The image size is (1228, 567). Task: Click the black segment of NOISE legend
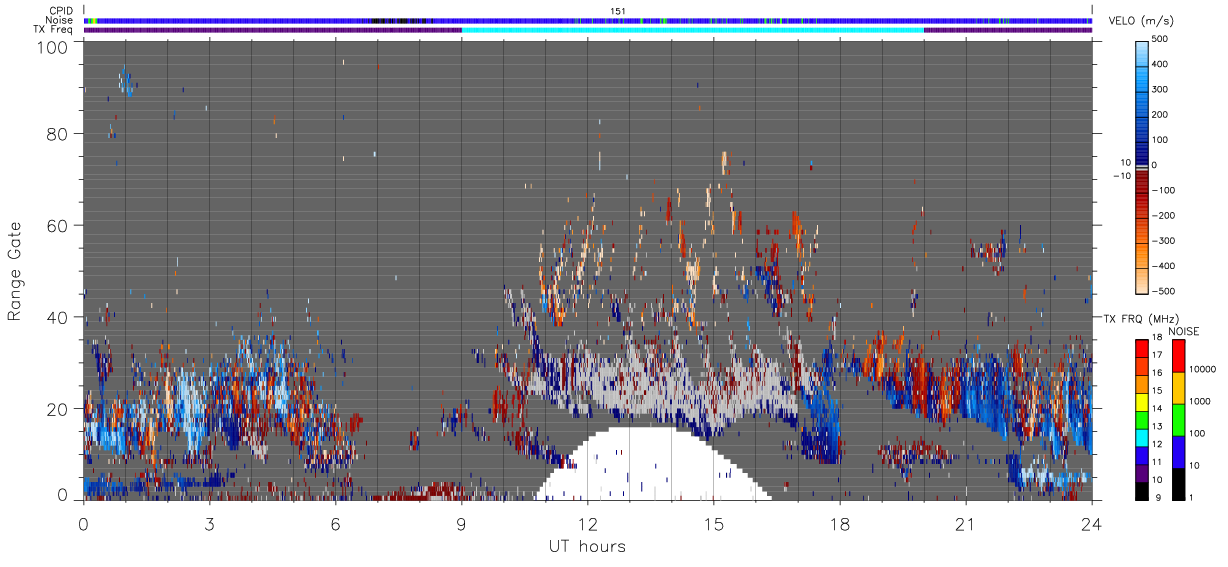pyautogui.click(x=1178, y=484)
